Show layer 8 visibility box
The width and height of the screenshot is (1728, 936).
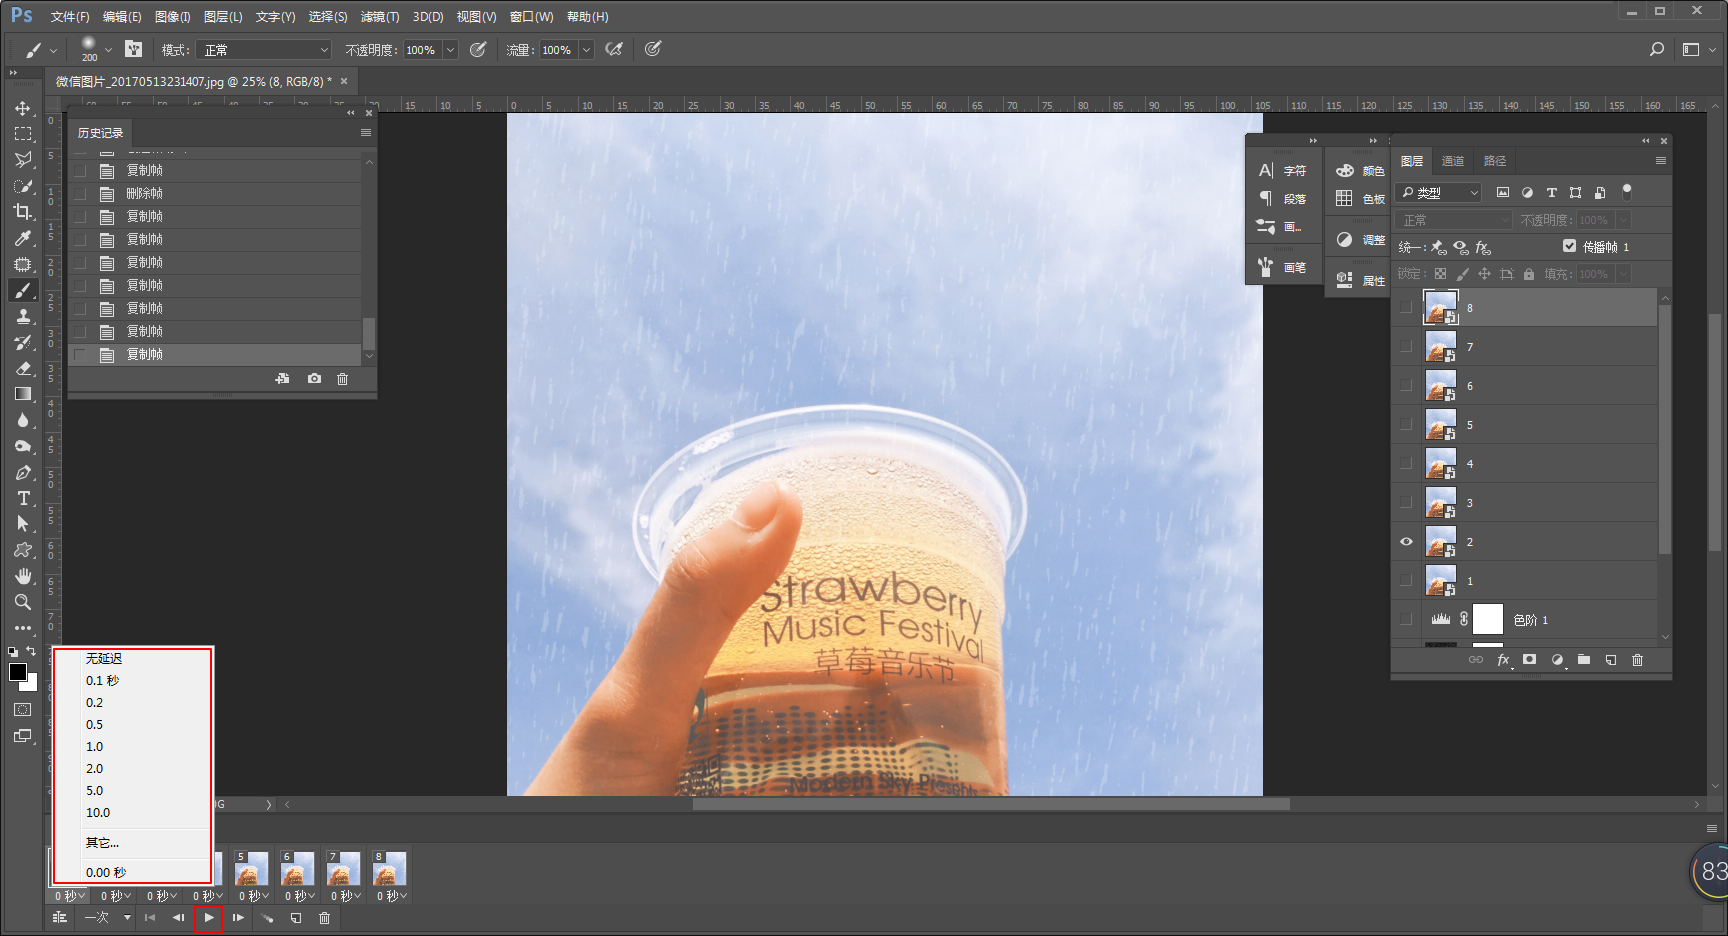click(1407, 308)
